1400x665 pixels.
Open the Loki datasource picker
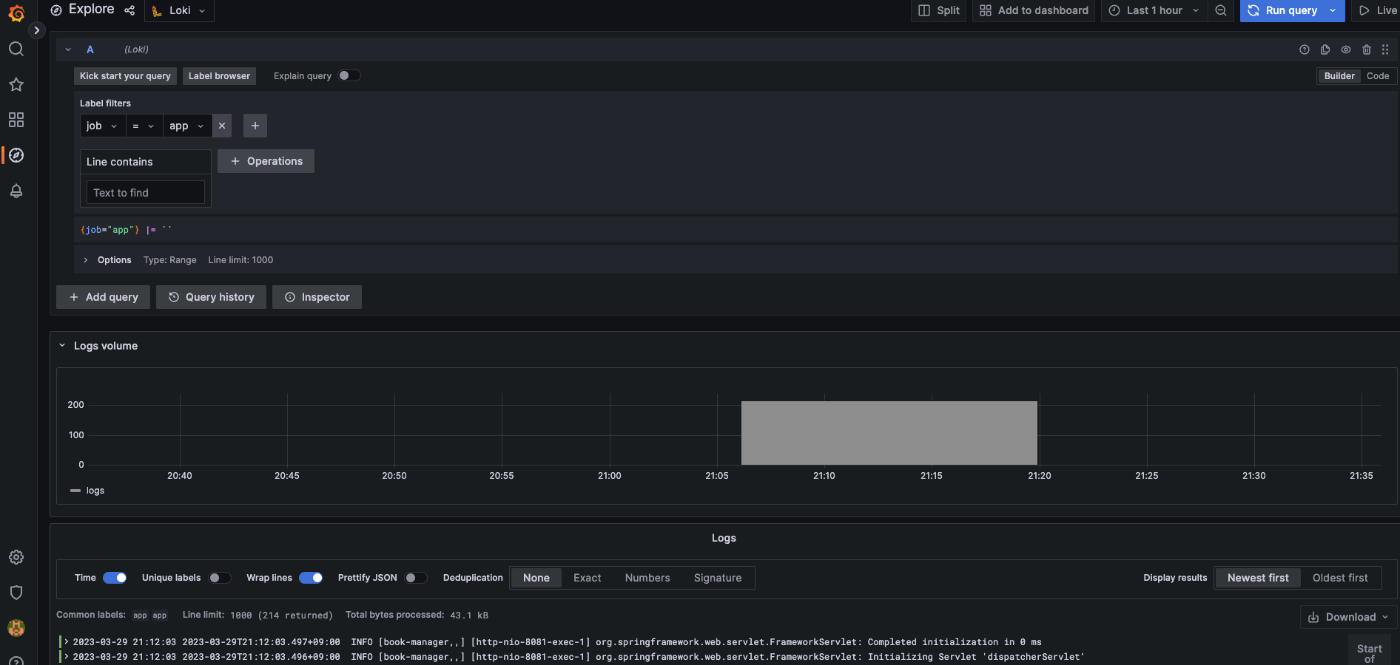click(x=179, y=10)
